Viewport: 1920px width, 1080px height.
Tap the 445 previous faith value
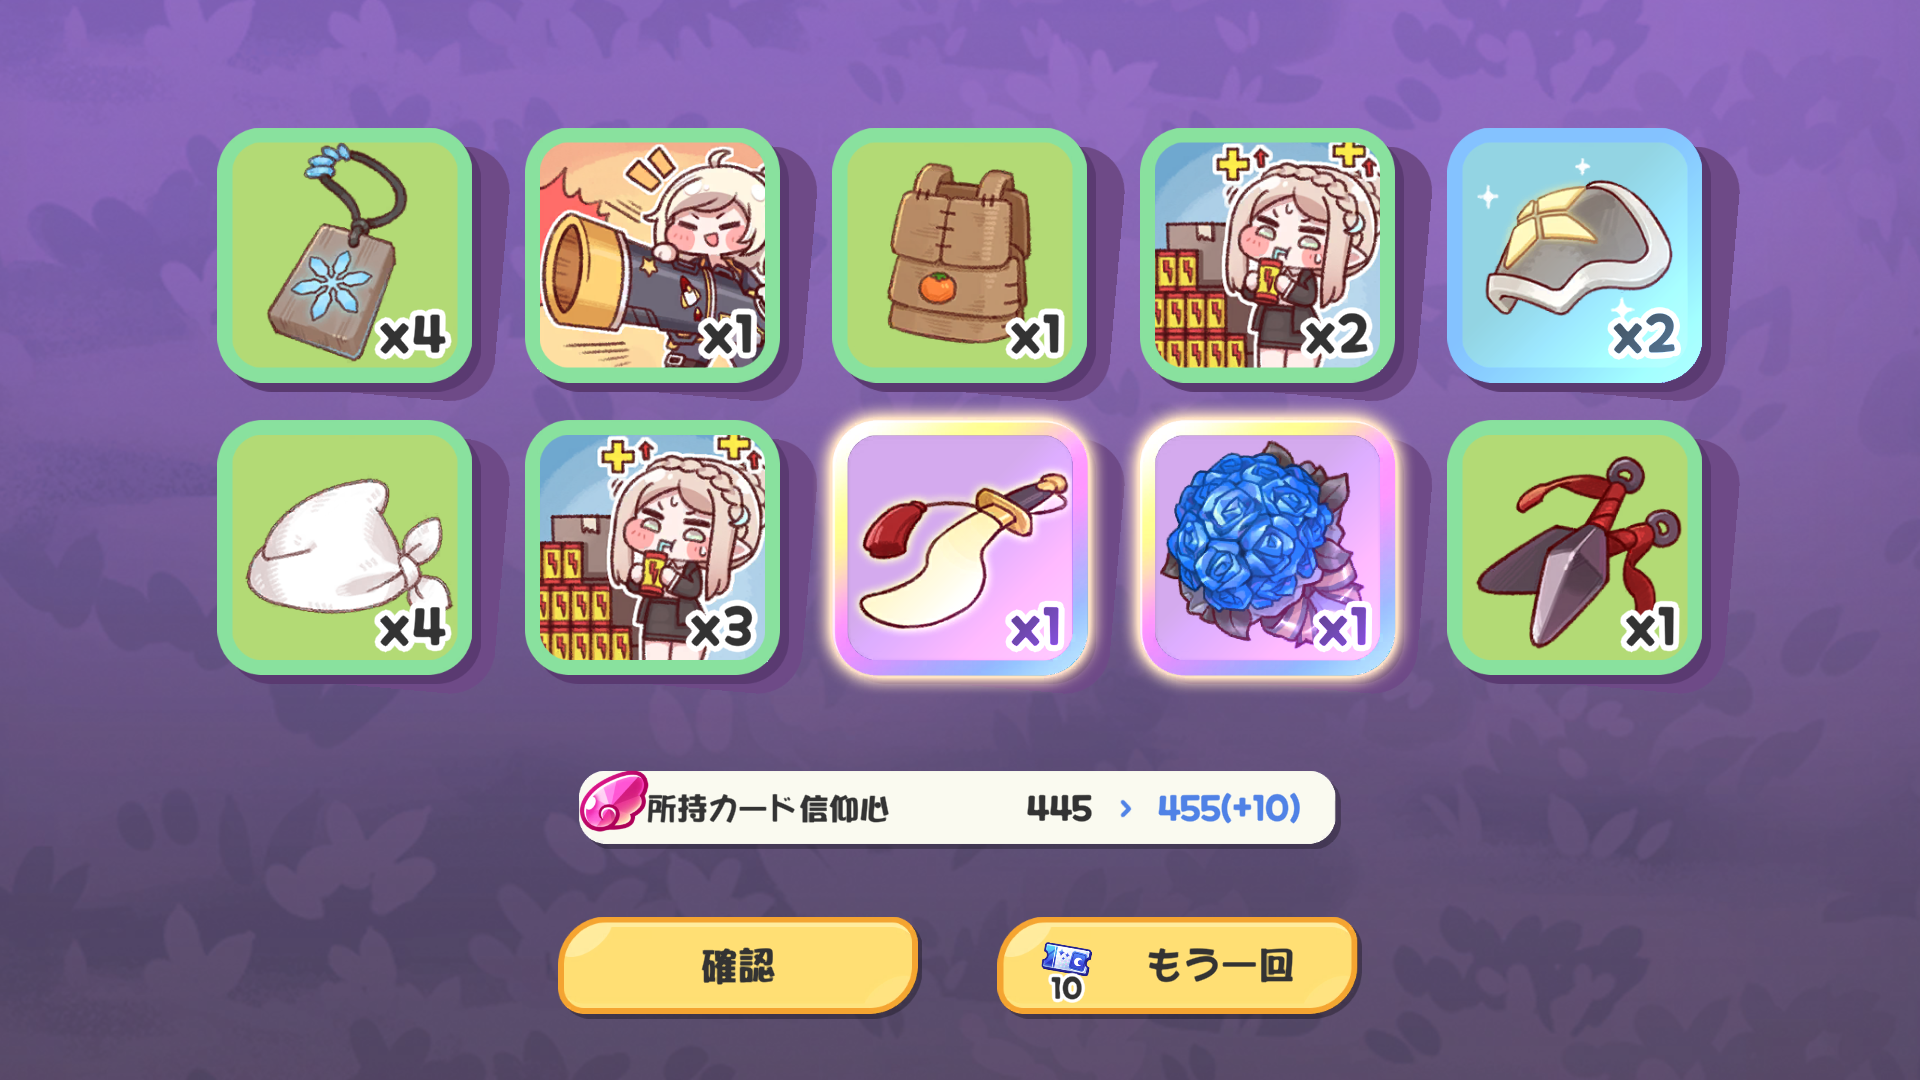coord(1059,808)
